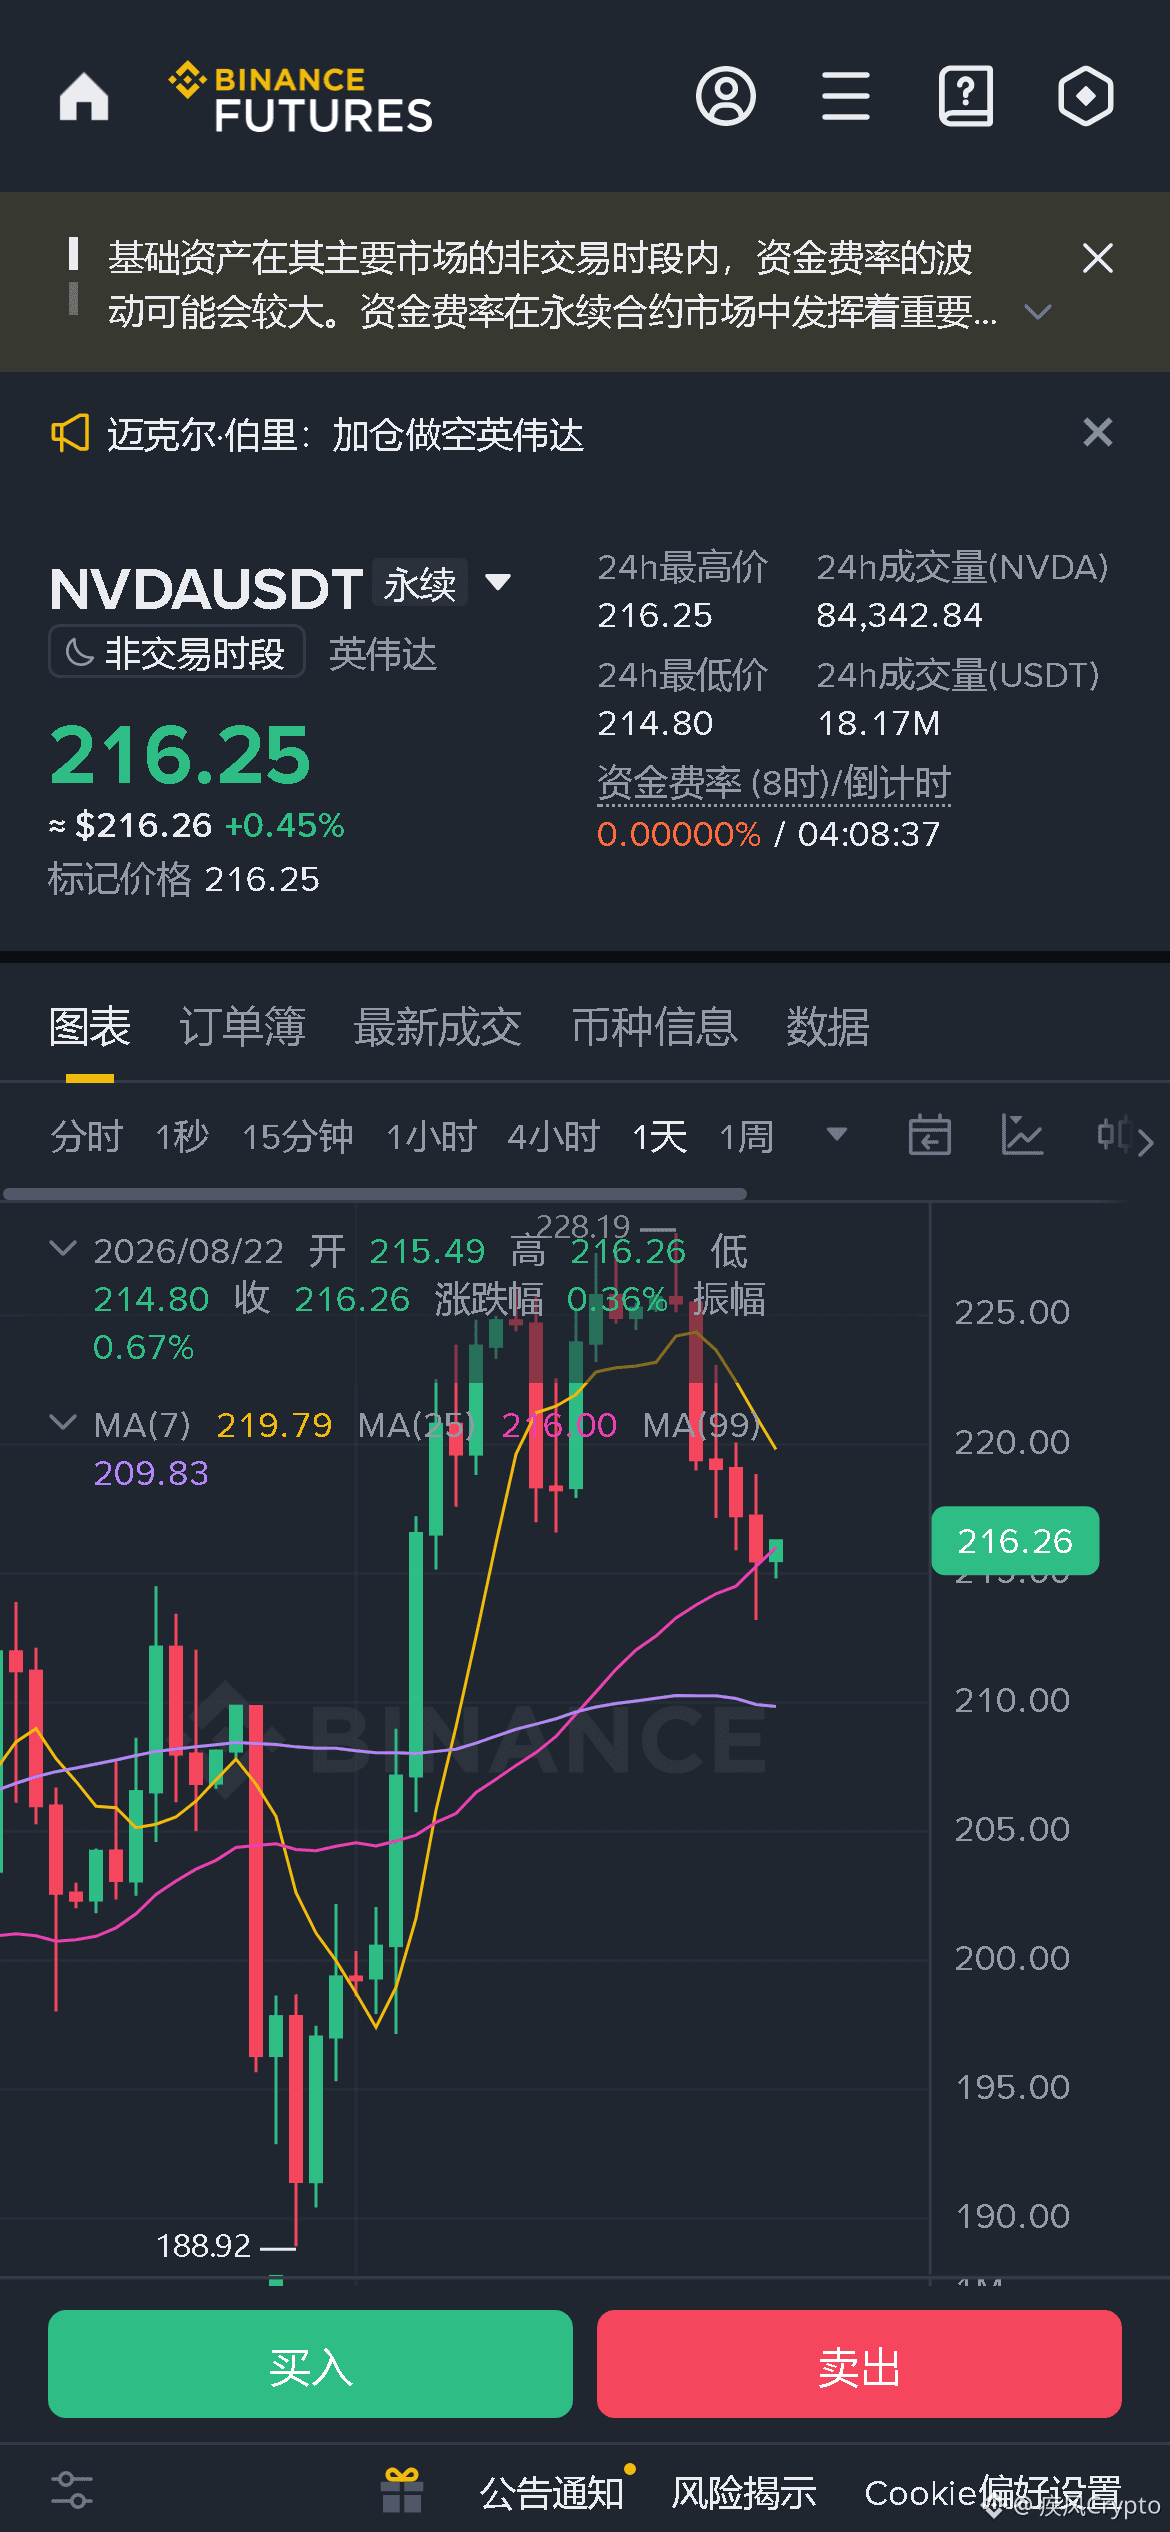Open the hamburger menu
This screenshot has width=1170, height=2532.
pyautogui.click(x=846, y=96)
